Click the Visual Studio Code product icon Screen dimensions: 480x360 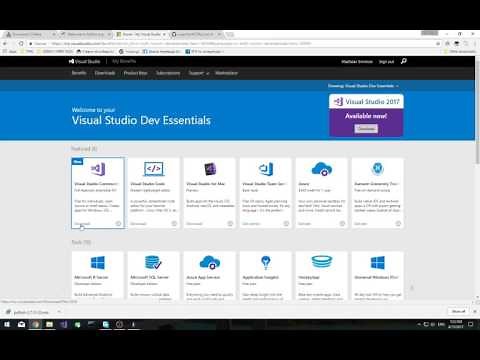coord(154,169)
